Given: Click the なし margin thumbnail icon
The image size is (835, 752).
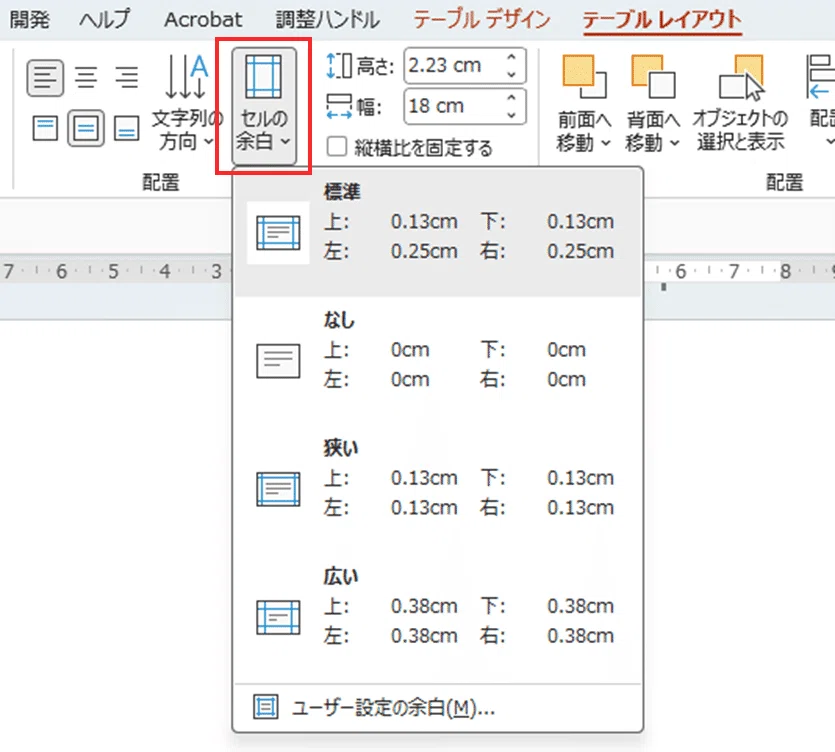Looking at the screenshot, I should [278, 361].
